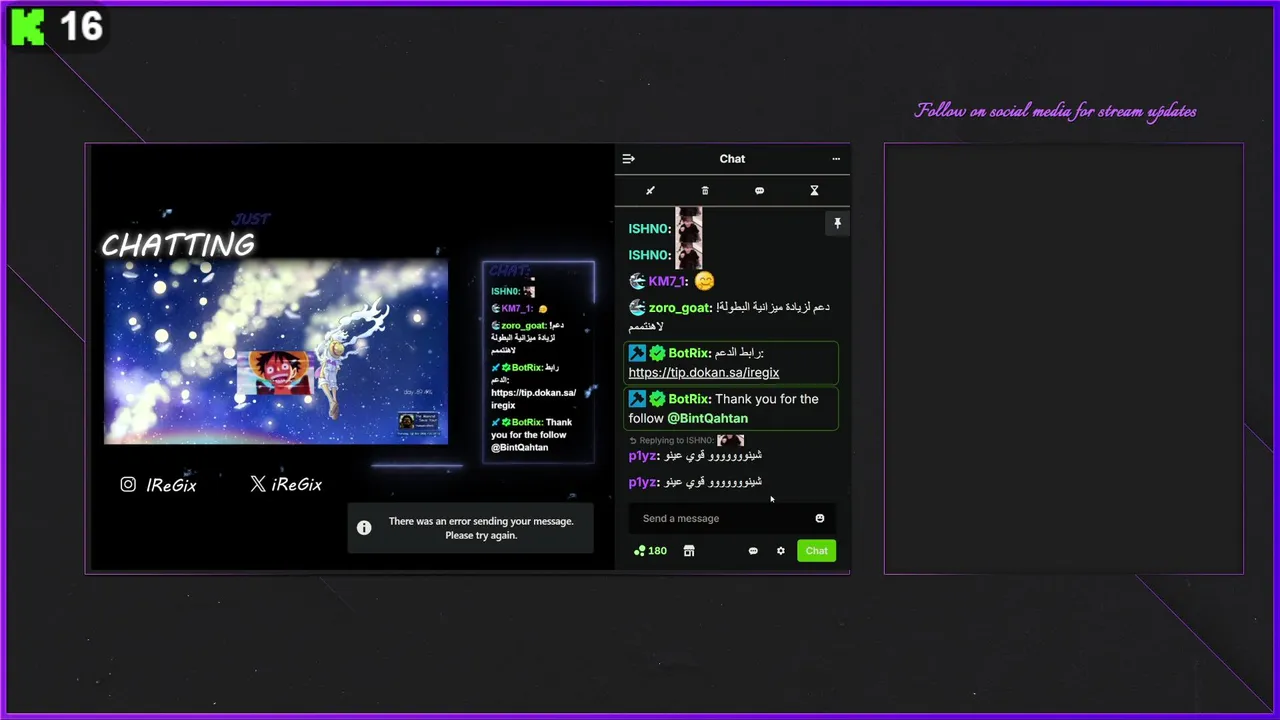Click the hourglass slow mode icon

(814, 191)
